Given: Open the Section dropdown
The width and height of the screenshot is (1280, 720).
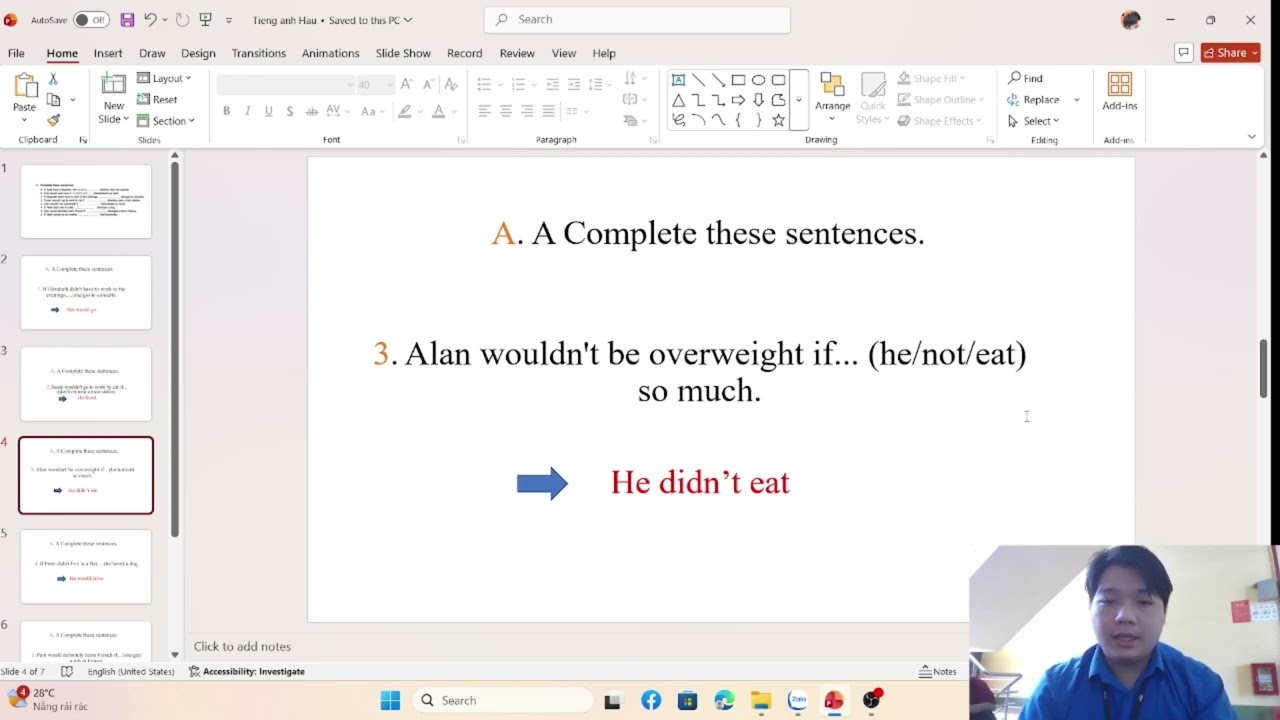Looking at the screenshot, I should pyautogui.click(x=166, y=121).
